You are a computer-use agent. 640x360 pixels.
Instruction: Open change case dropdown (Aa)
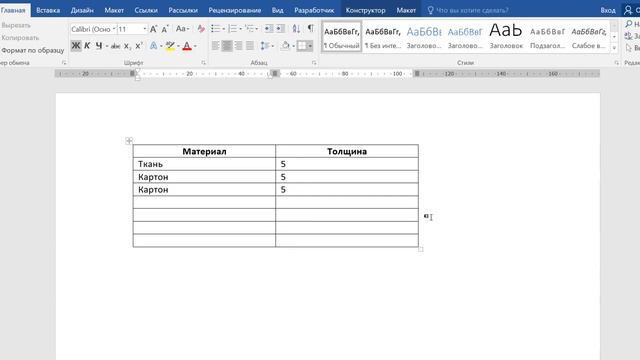[x=182, y=29]
